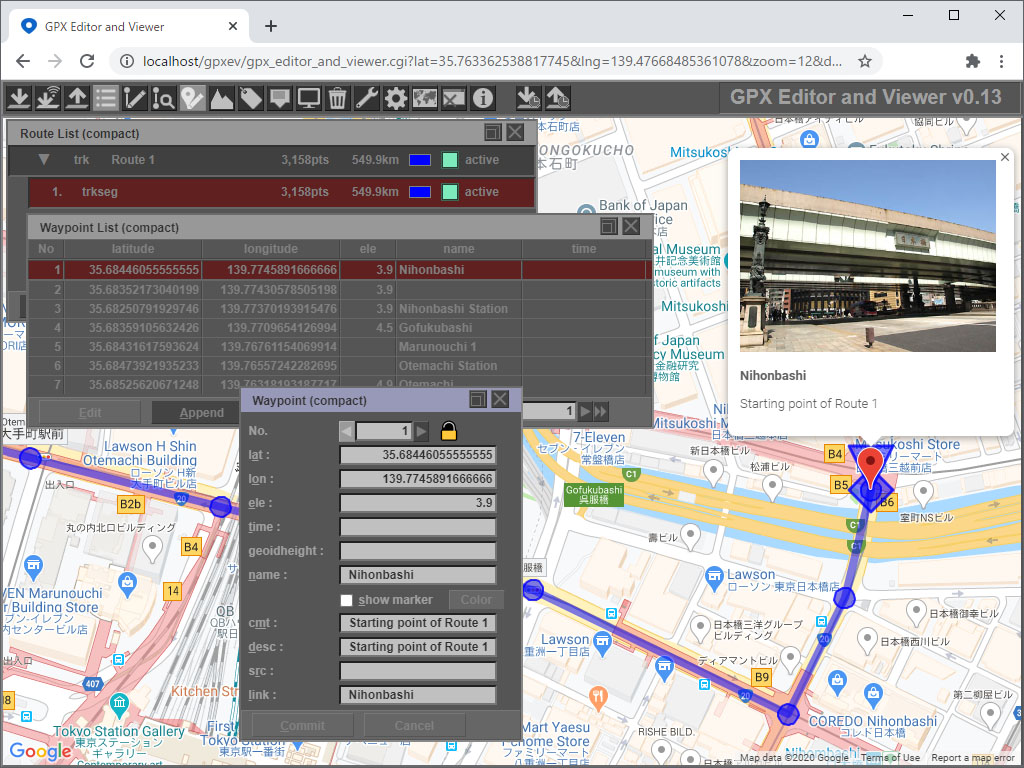Step to next waypoint number arrow
1024x768 pixels.
pyautogui.click(x=422, y=431)
